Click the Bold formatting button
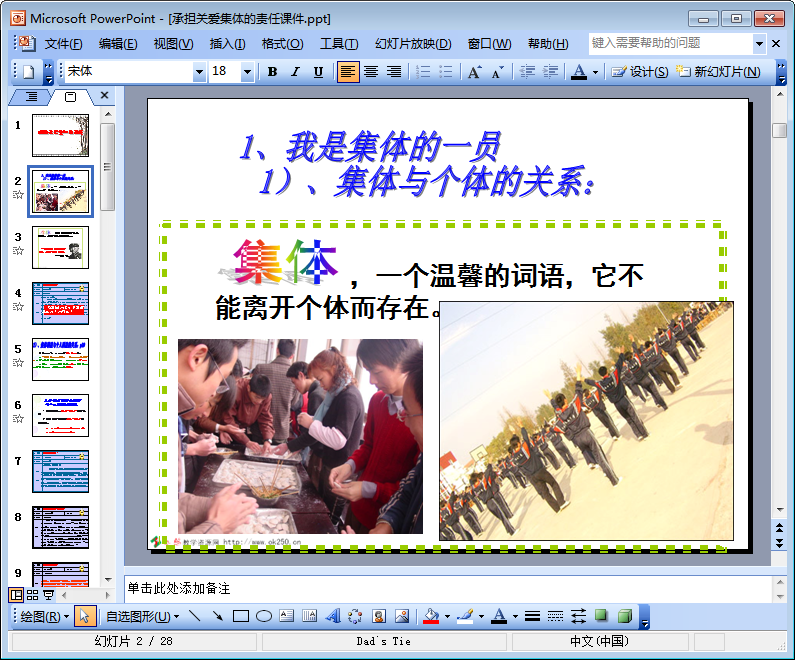The height and width of the screenshot is (660, 795). (x=272, y=72)
